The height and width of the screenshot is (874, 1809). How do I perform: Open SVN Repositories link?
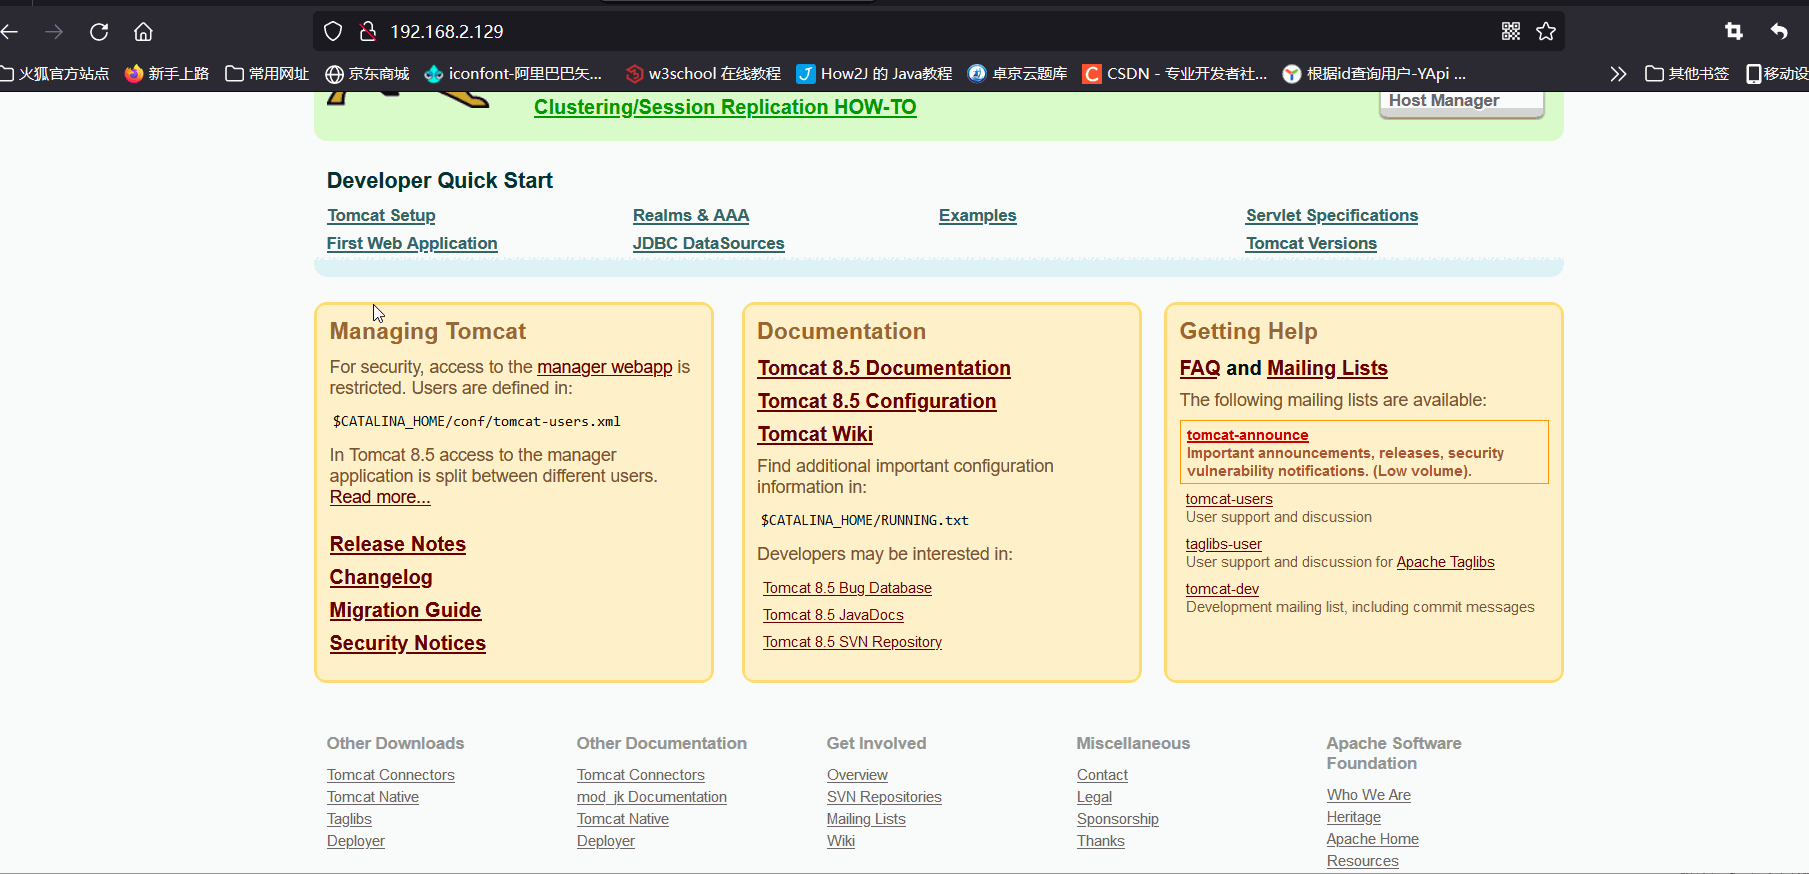tap(884, 797)
